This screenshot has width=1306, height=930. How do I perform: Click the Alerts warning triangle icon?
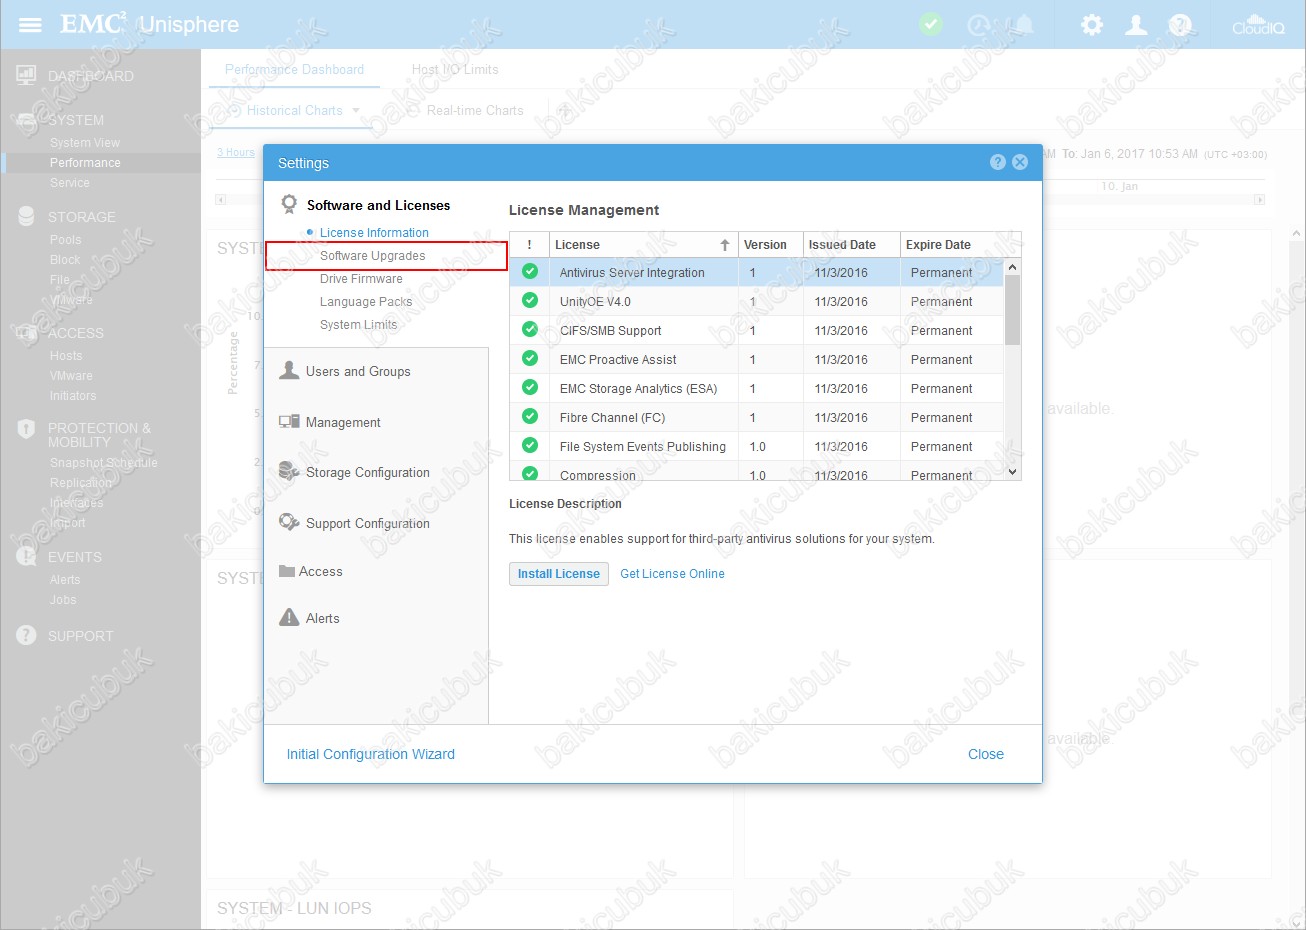click(289, 617)
